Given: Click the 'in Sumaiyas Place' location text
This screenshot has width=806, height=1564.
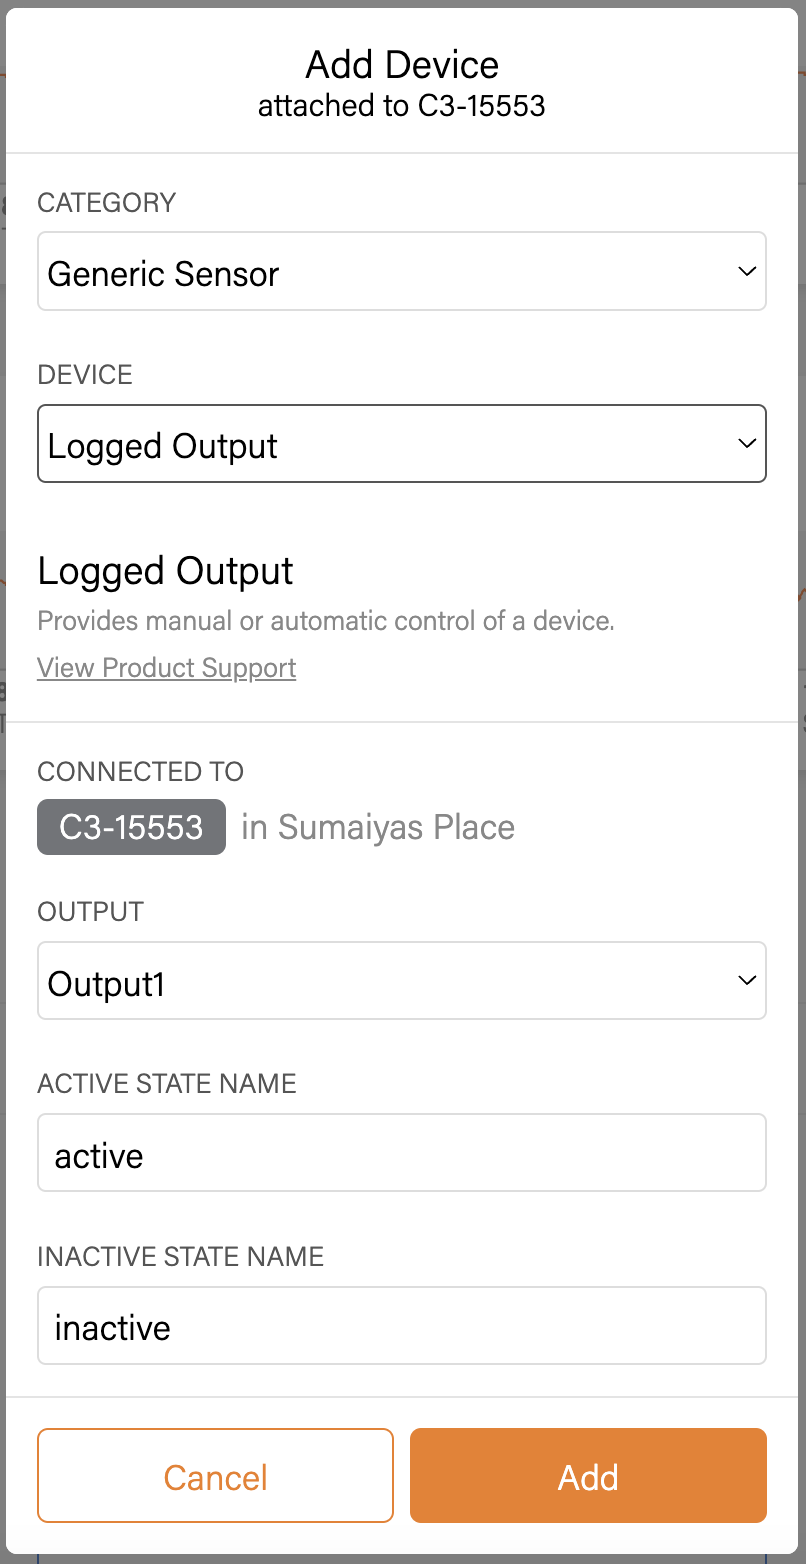Looking at the screenshot, I should (378, 827).
